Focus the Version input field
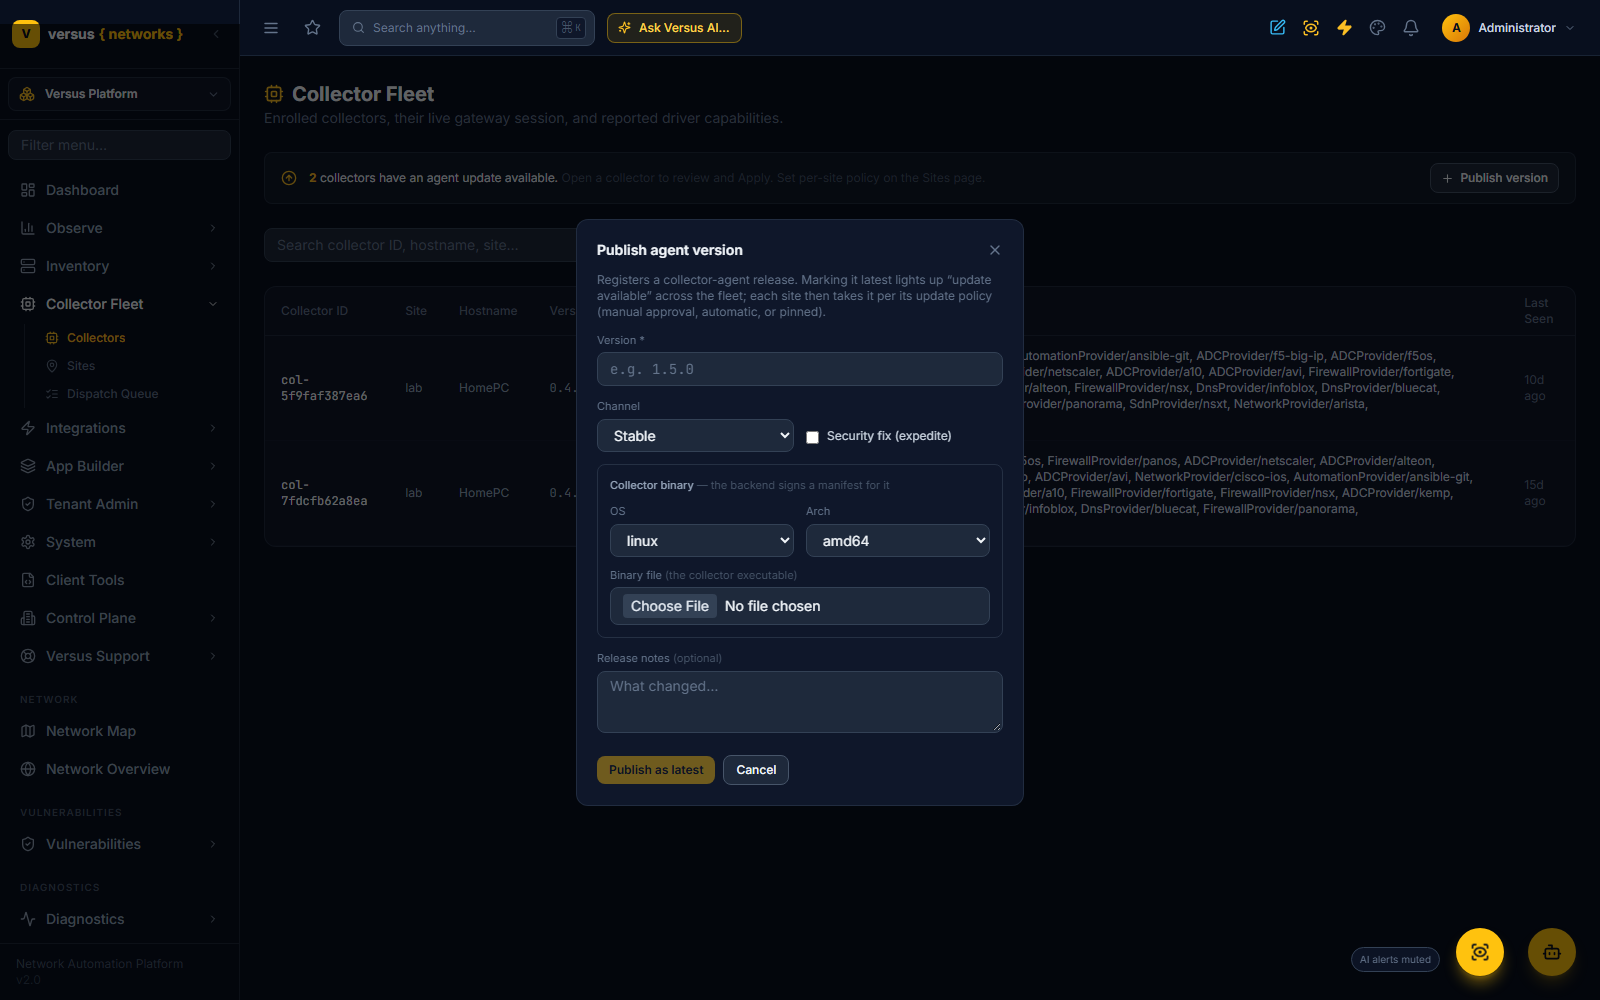The width and height of the screenshot is (1600, 1000). [x=800, y=369]
